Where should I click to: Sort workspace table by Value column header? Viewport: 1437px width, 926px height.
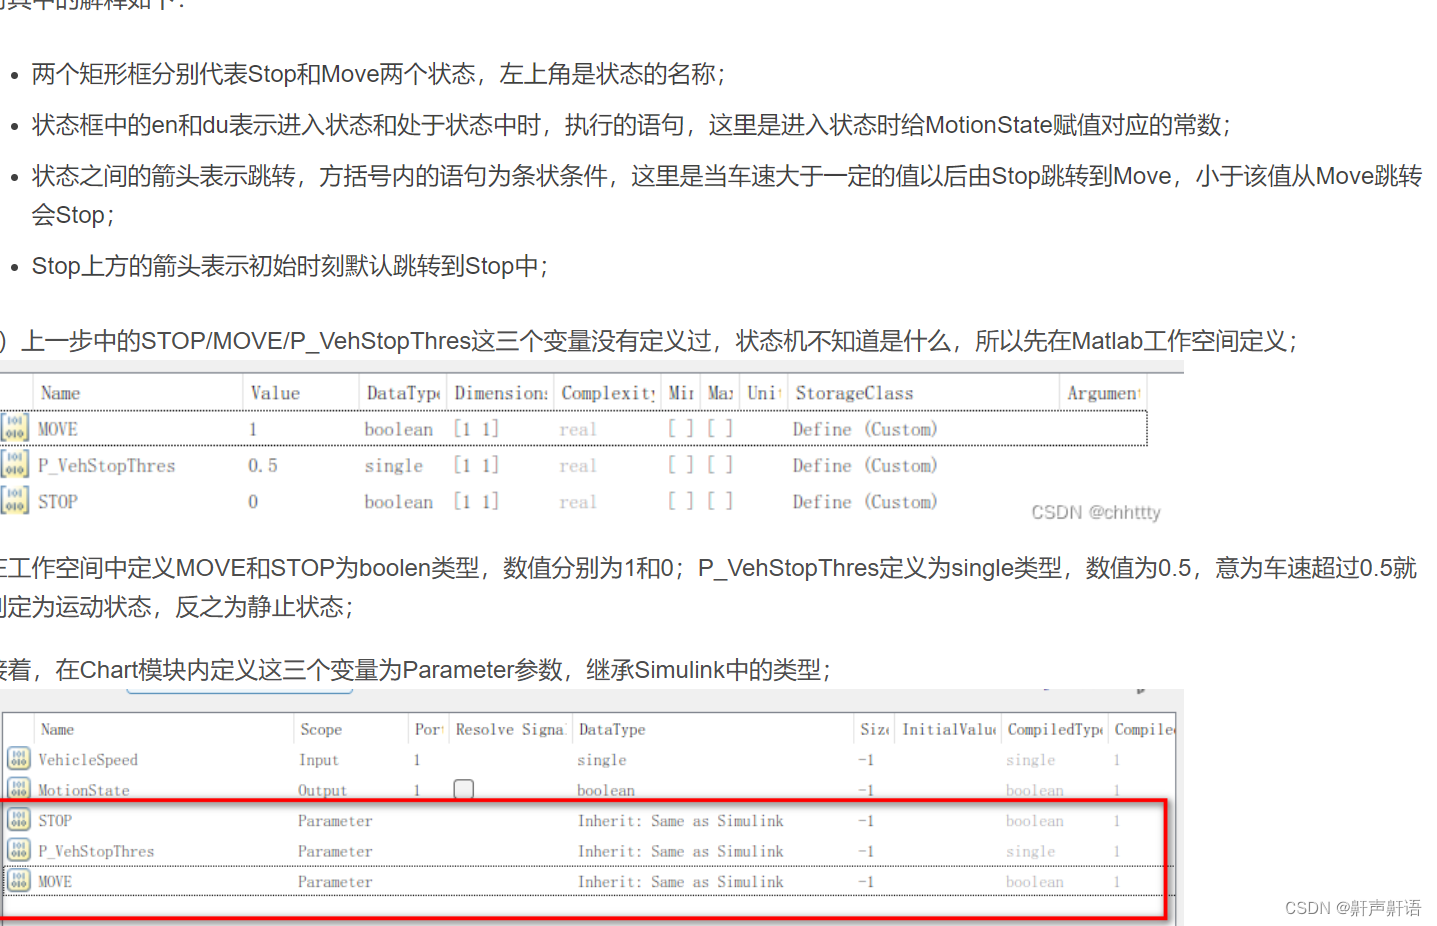275,393
